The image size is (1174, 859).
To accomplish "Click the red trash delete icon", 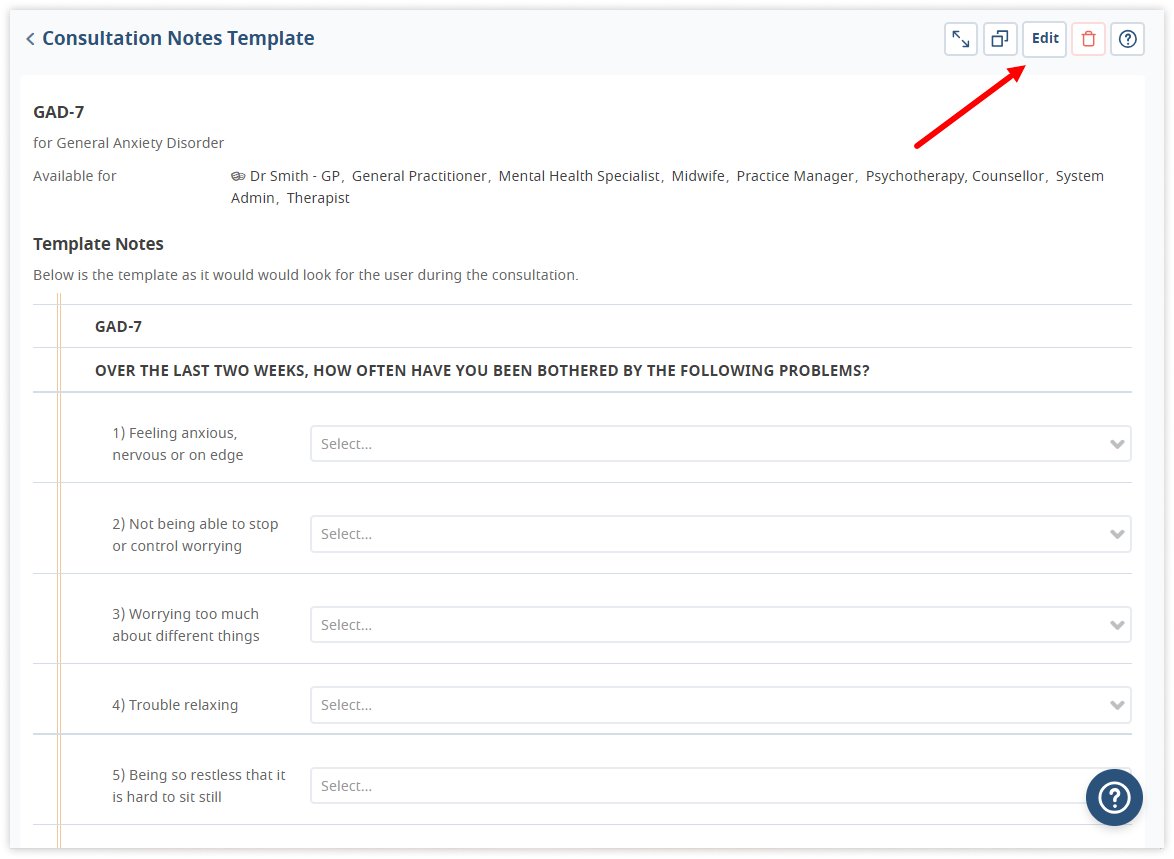I will click(1089, 39).
